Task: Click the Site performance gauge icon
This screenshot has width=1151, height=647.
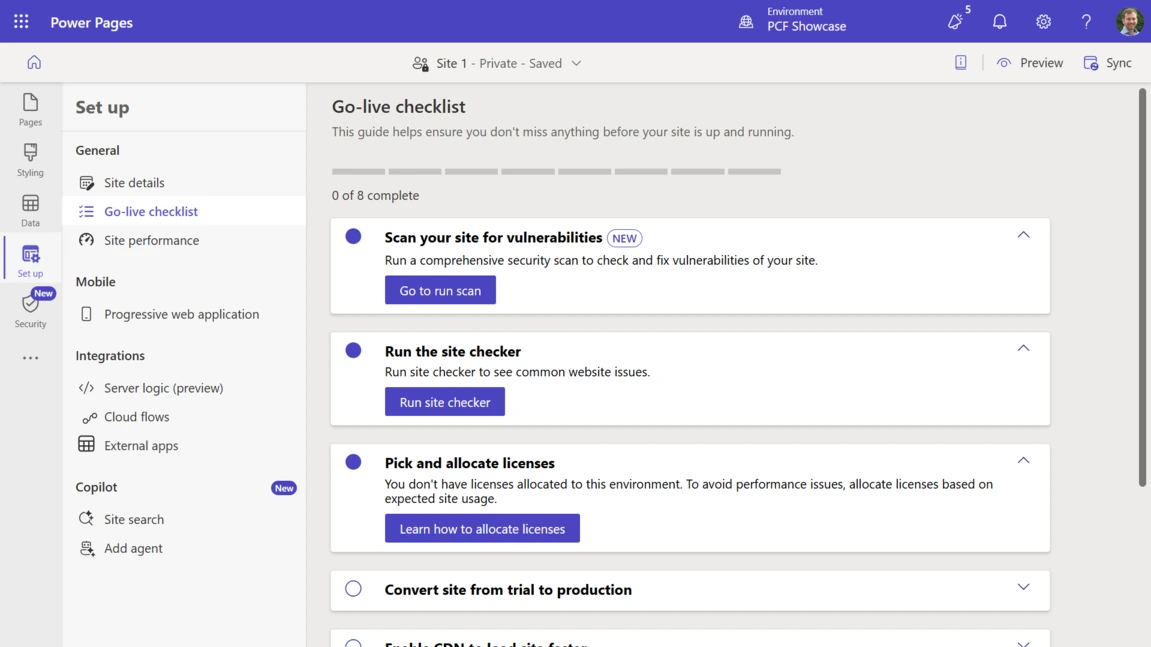Action: 87,240
